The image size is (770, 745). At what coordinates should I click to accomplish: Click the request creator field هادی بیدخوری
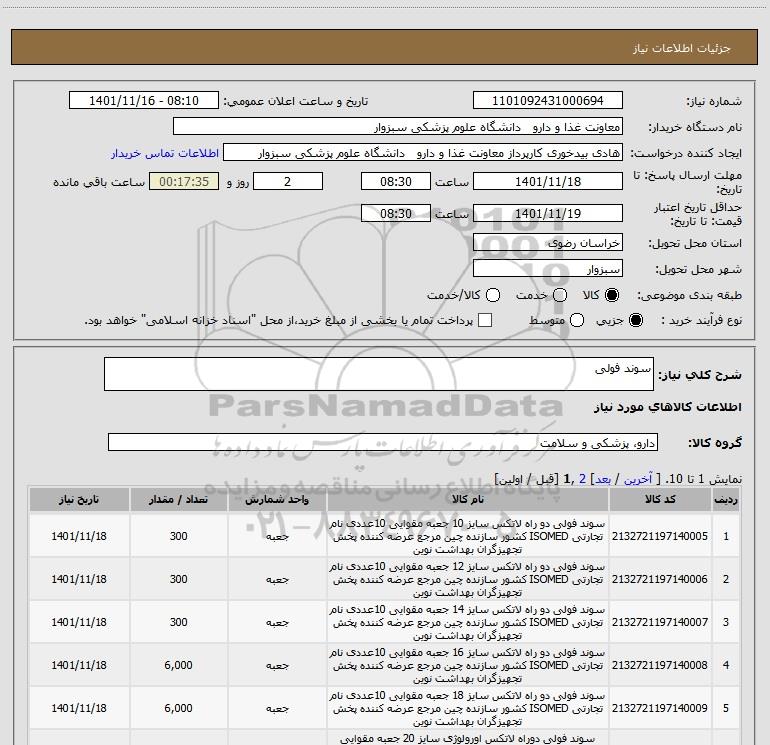423,153
